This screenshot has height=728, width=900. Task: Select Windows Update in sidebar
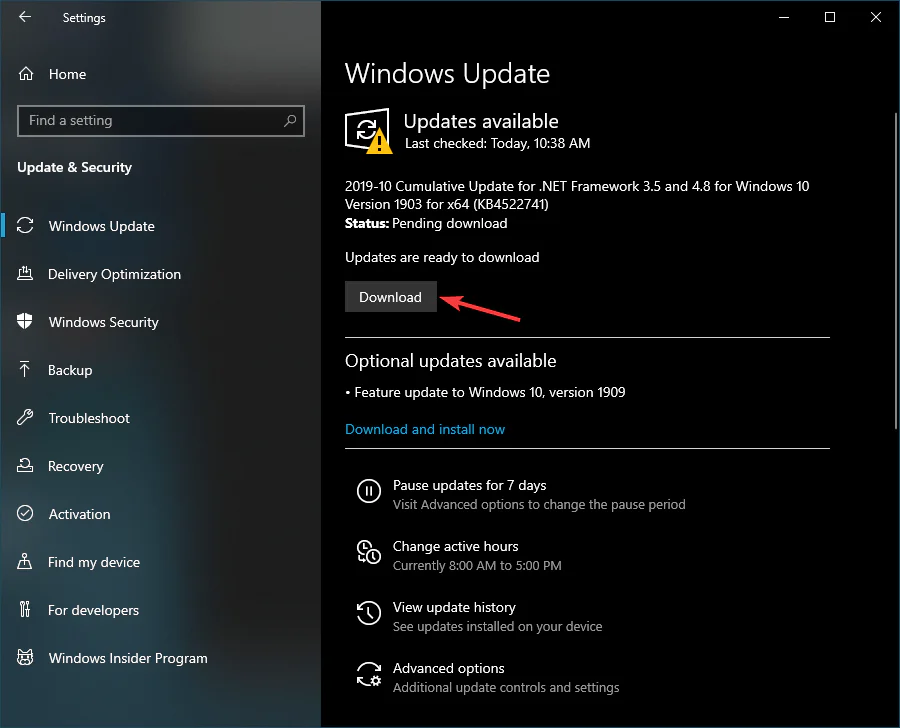pyautogui.click(x=102, y=226)
